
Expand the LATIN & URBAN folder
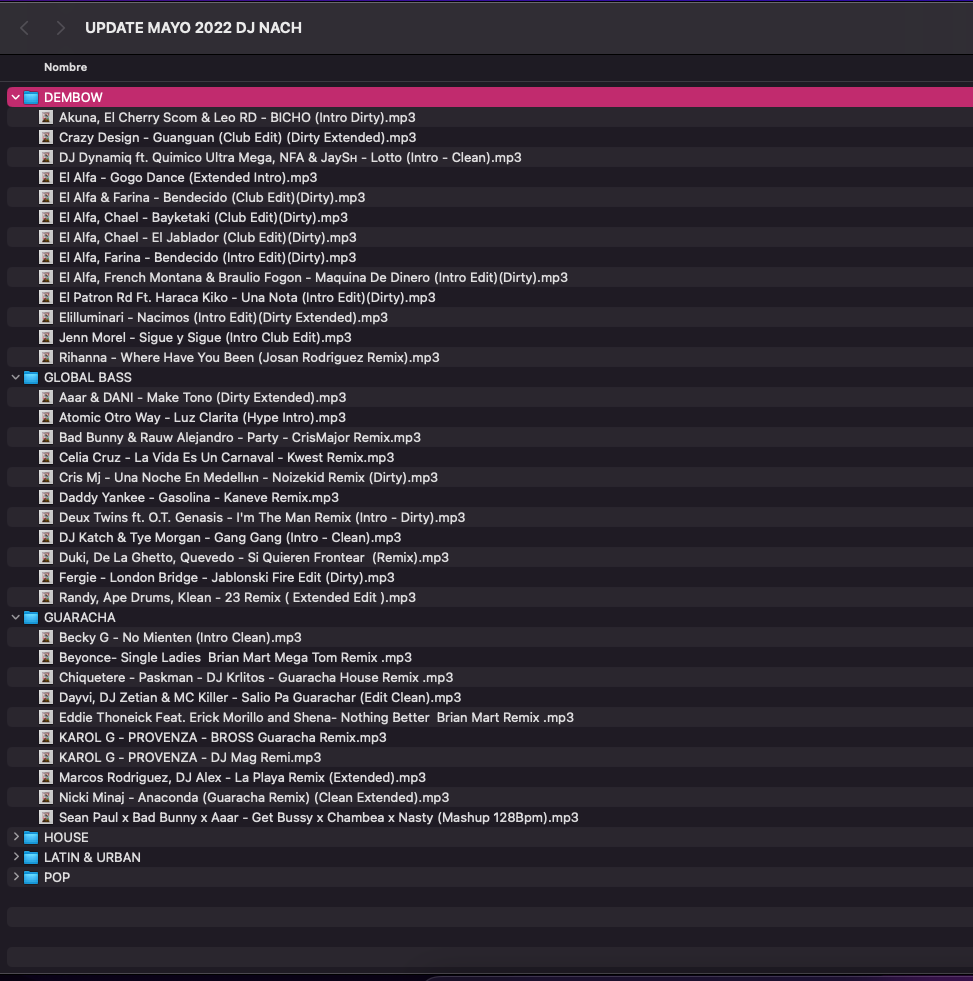pos(16,857)
